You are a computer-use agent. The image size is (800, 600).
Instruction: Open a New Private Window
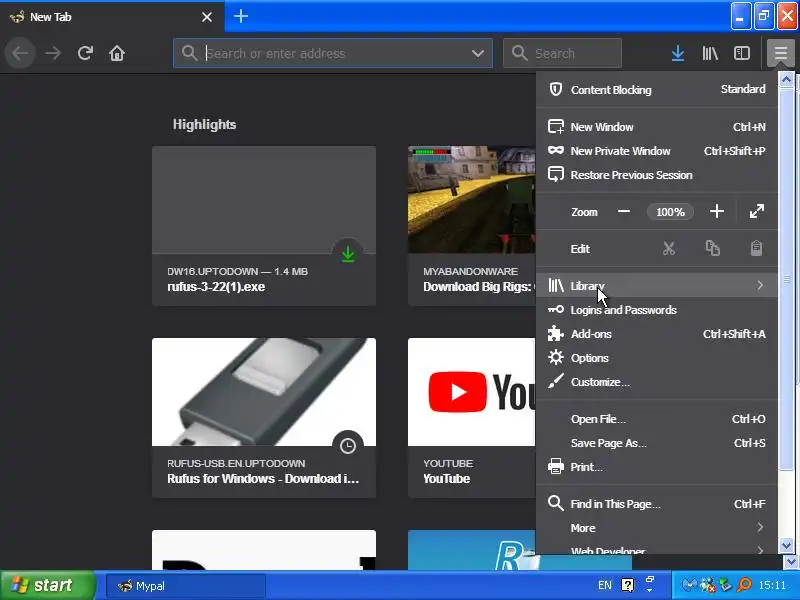[657, 151]
